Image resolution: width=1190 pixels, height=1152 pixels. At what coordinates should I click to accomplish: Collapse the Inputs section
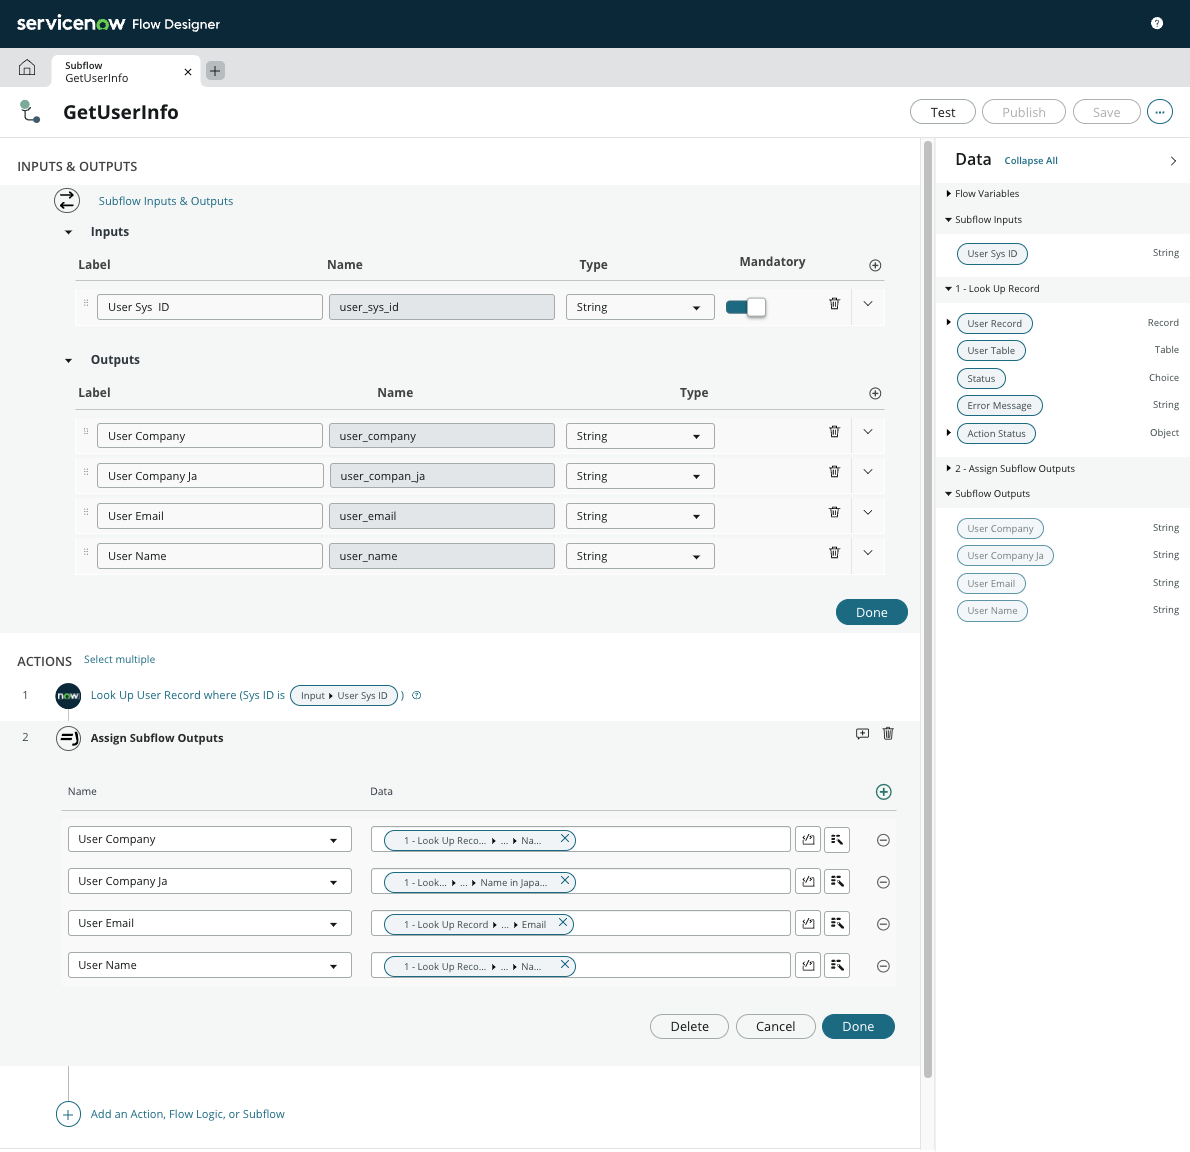pos(68,232)
